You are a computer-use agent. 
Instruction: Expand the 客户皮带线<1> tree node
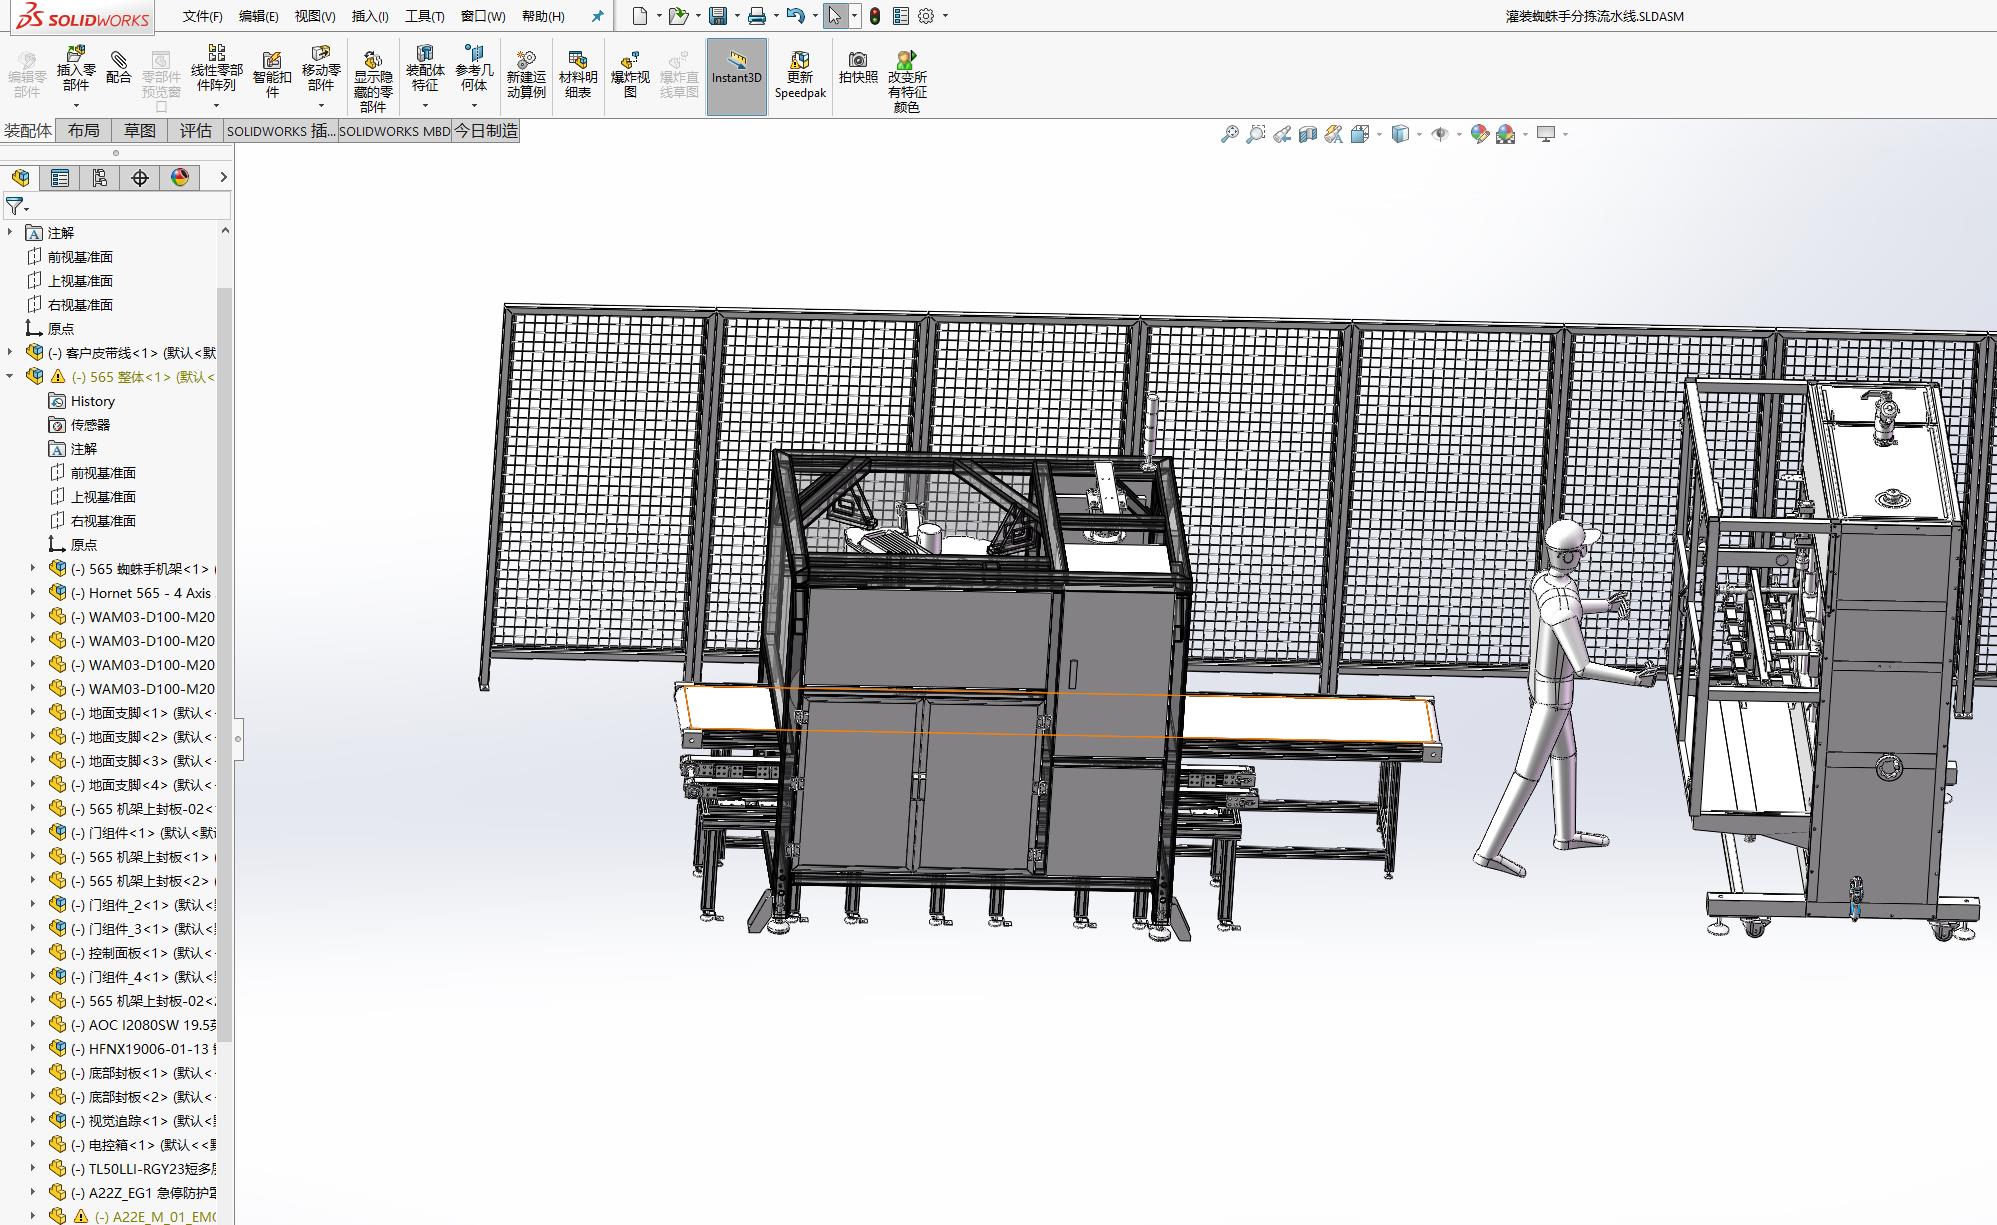11,353
